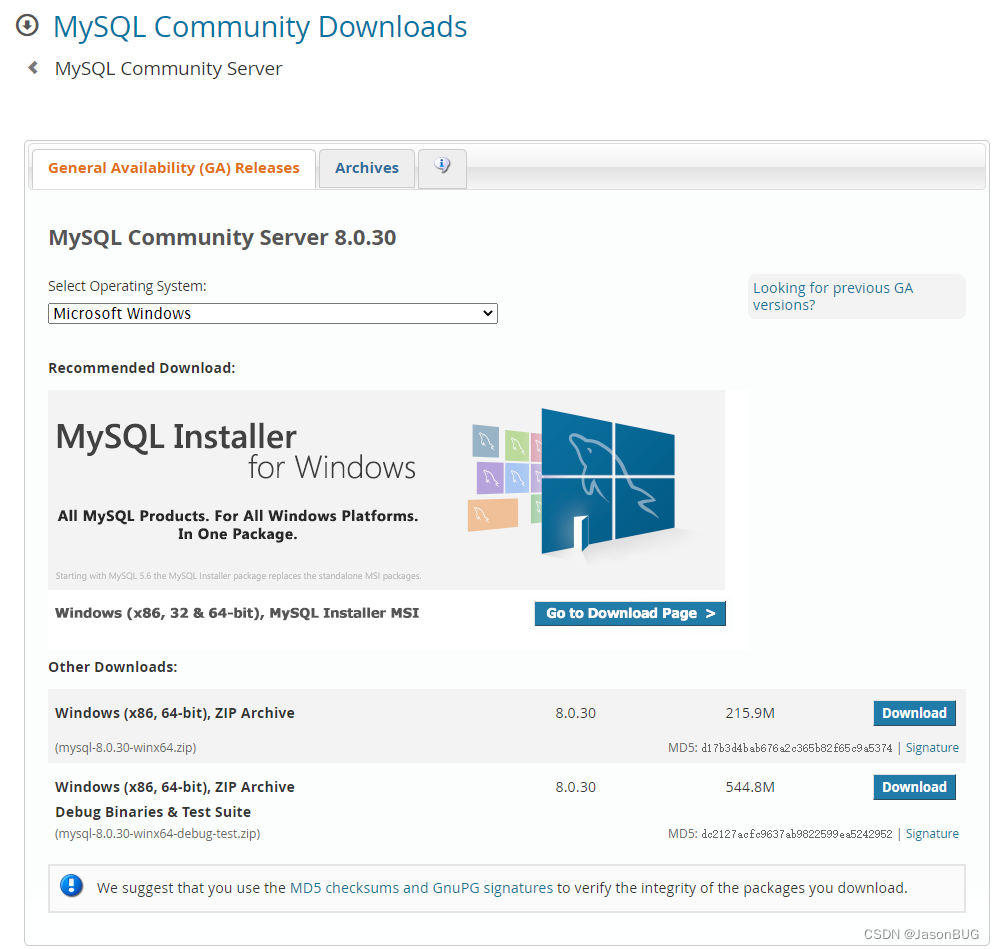
Task: Open MD5 checksums and GnuPG signatures link
Action: 421,888
